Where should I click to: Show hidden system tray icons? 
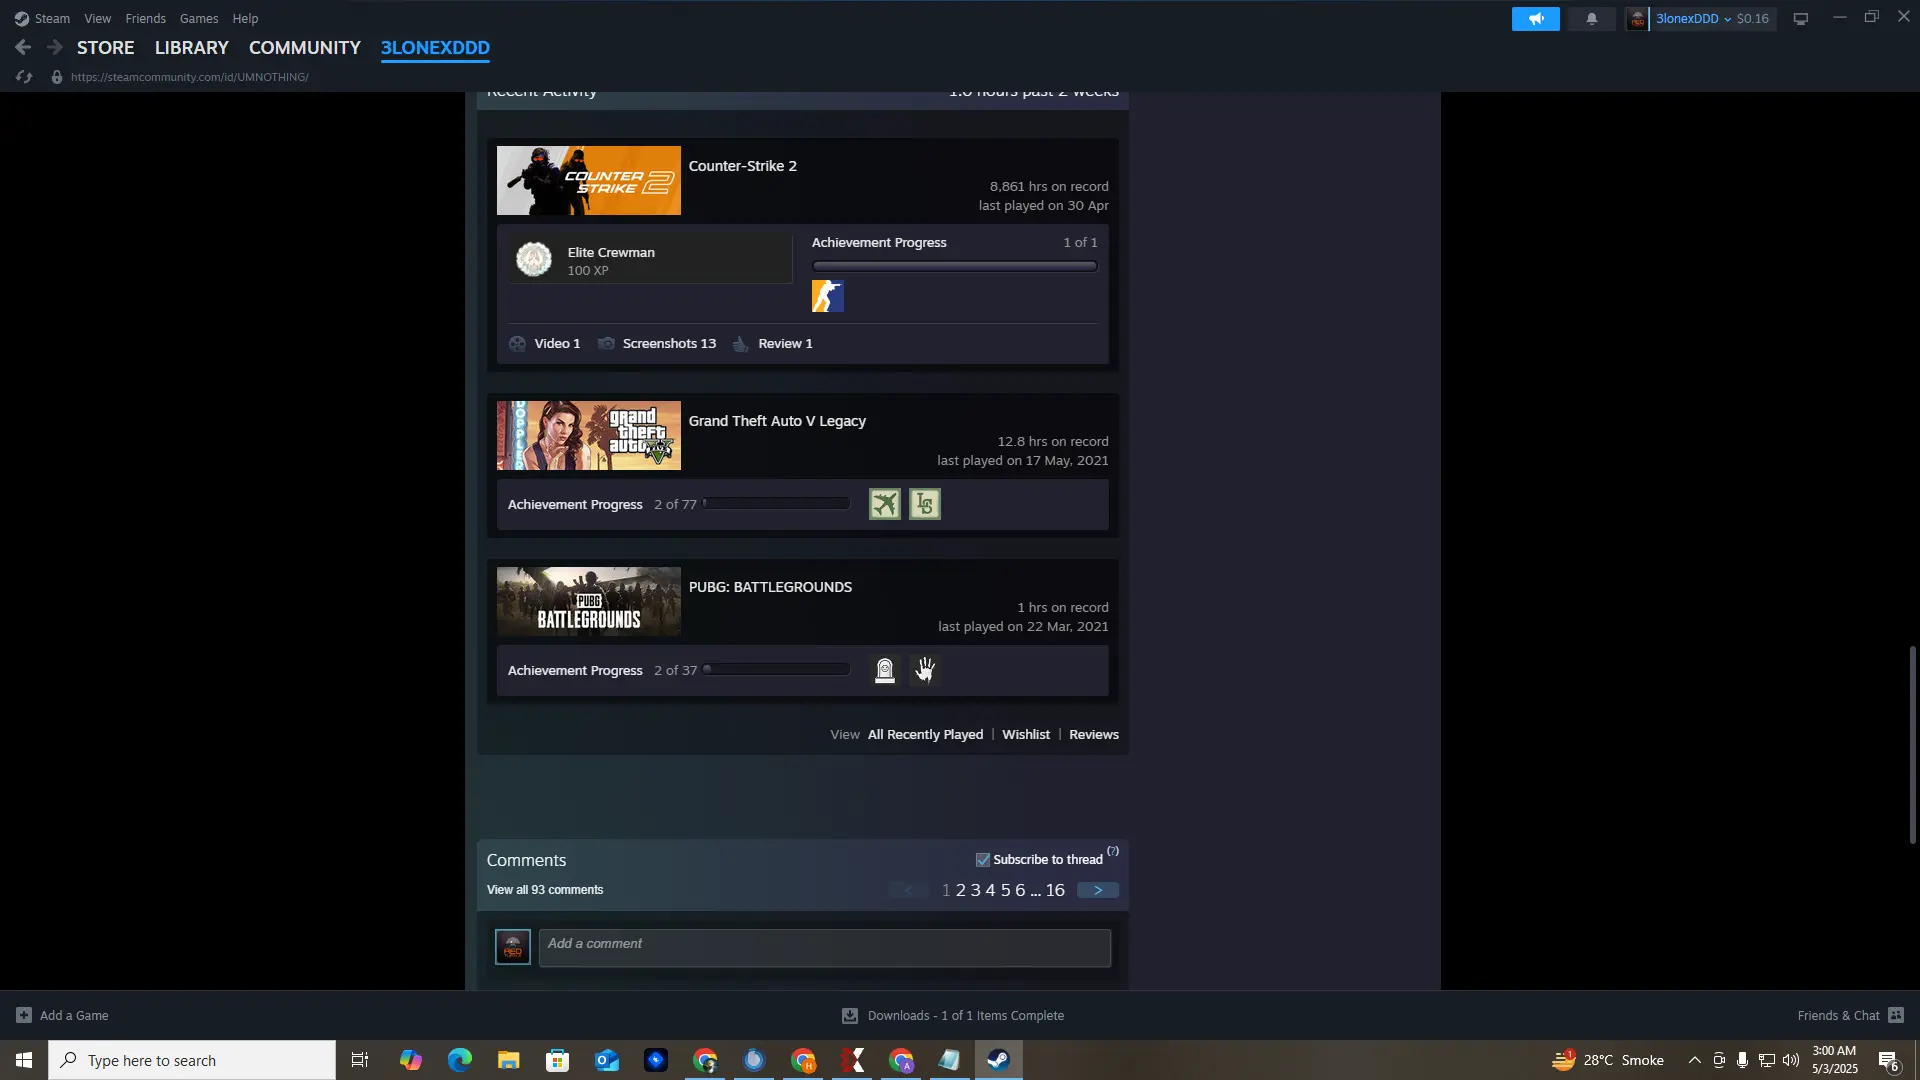point(1694,1060)
